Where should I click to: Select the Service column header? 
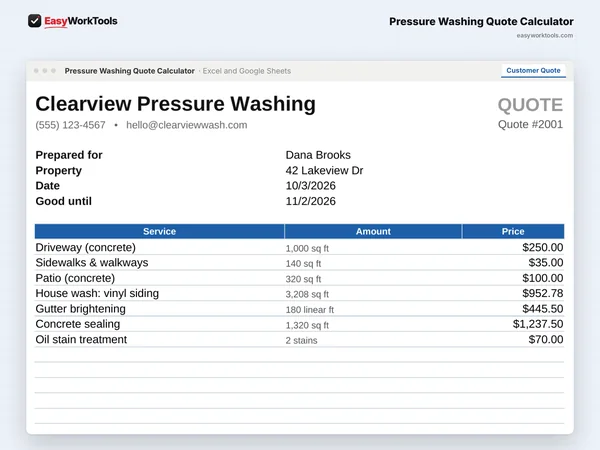[160, 232]
